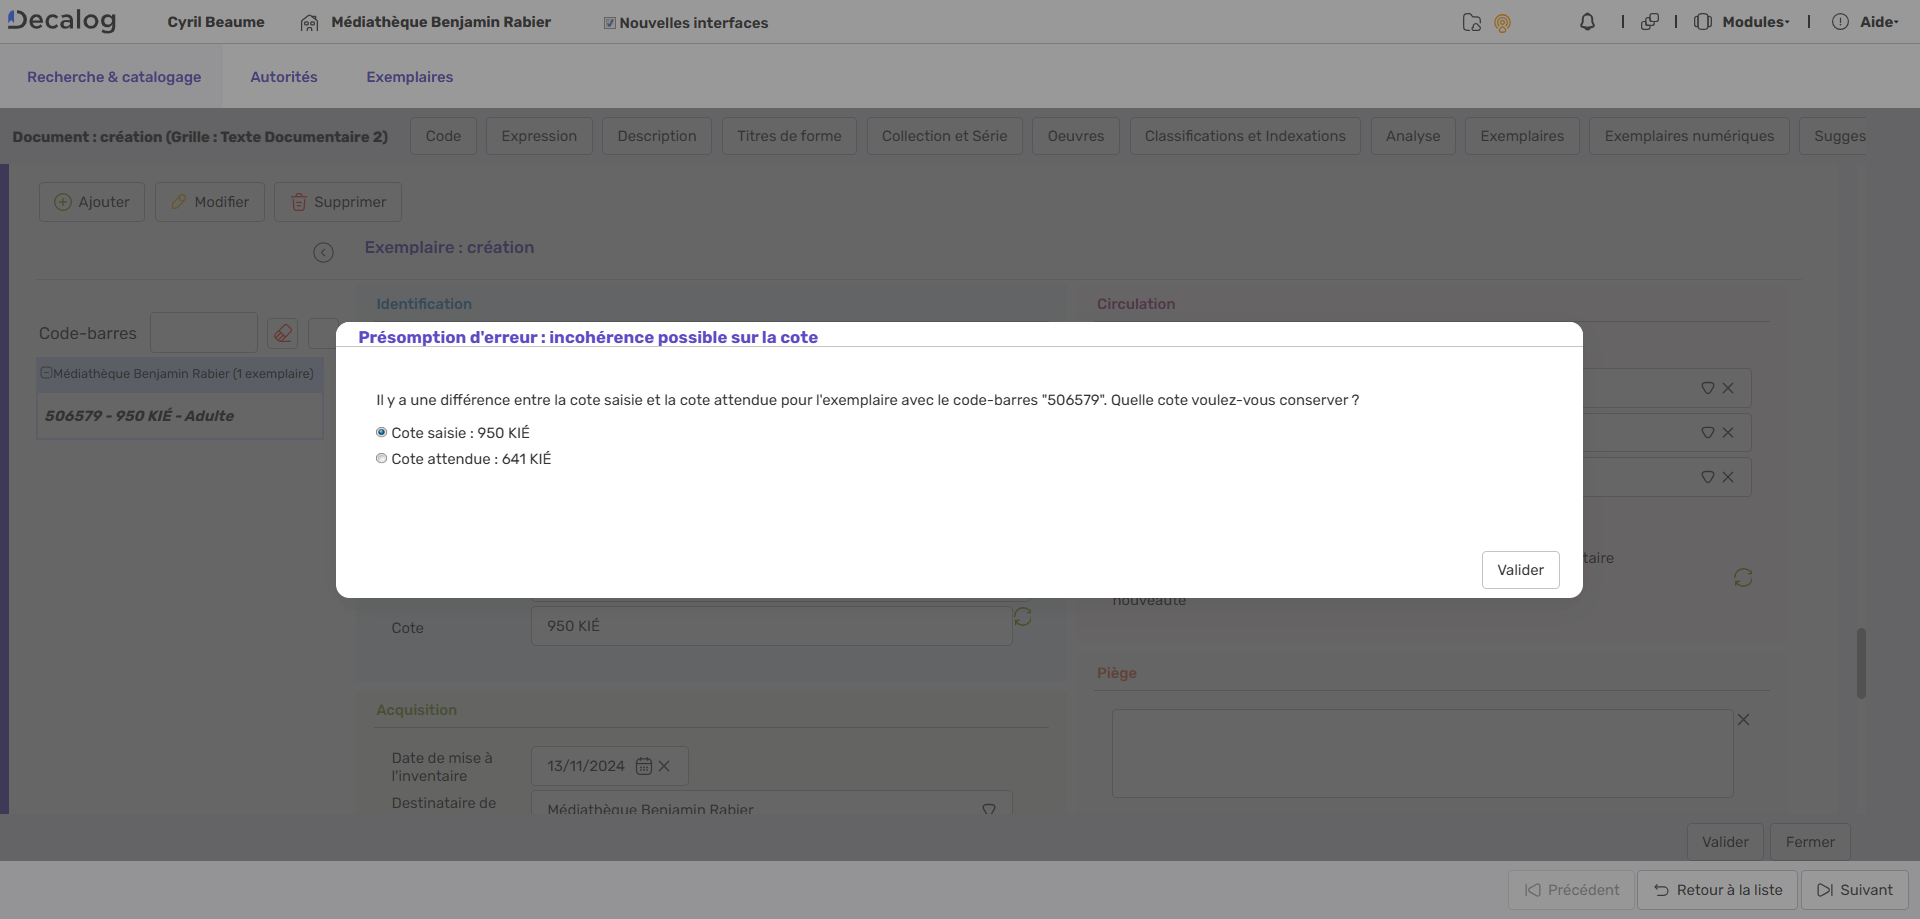Screen dimensions: 1920x919
Task: Open the notifications bell
Action: (x=1587, y=21)
